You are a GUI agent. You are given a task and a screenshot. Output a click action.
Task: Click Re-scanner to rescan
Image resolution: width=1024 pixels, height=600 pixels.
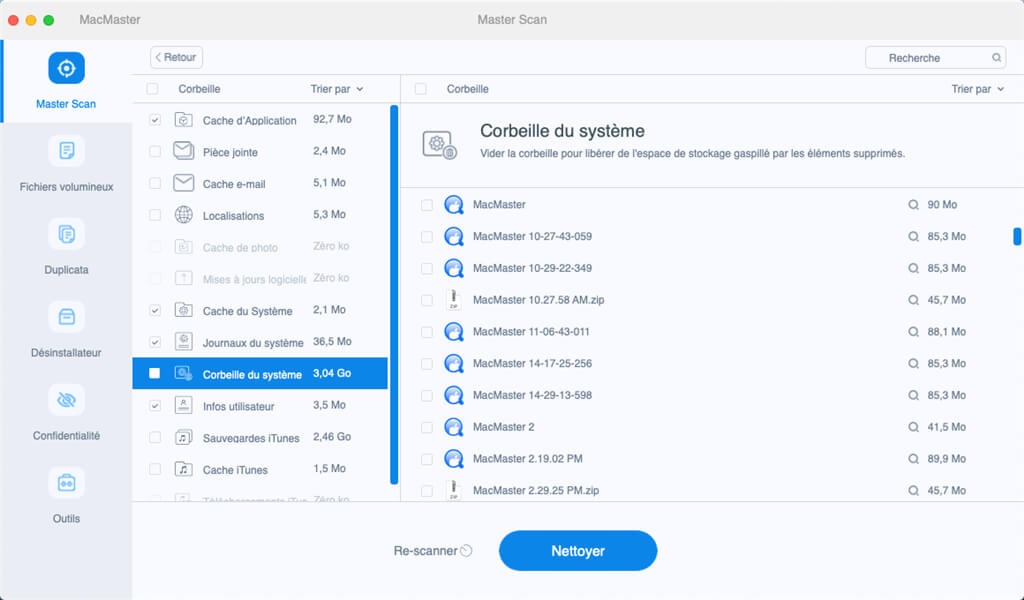[432, 551]
